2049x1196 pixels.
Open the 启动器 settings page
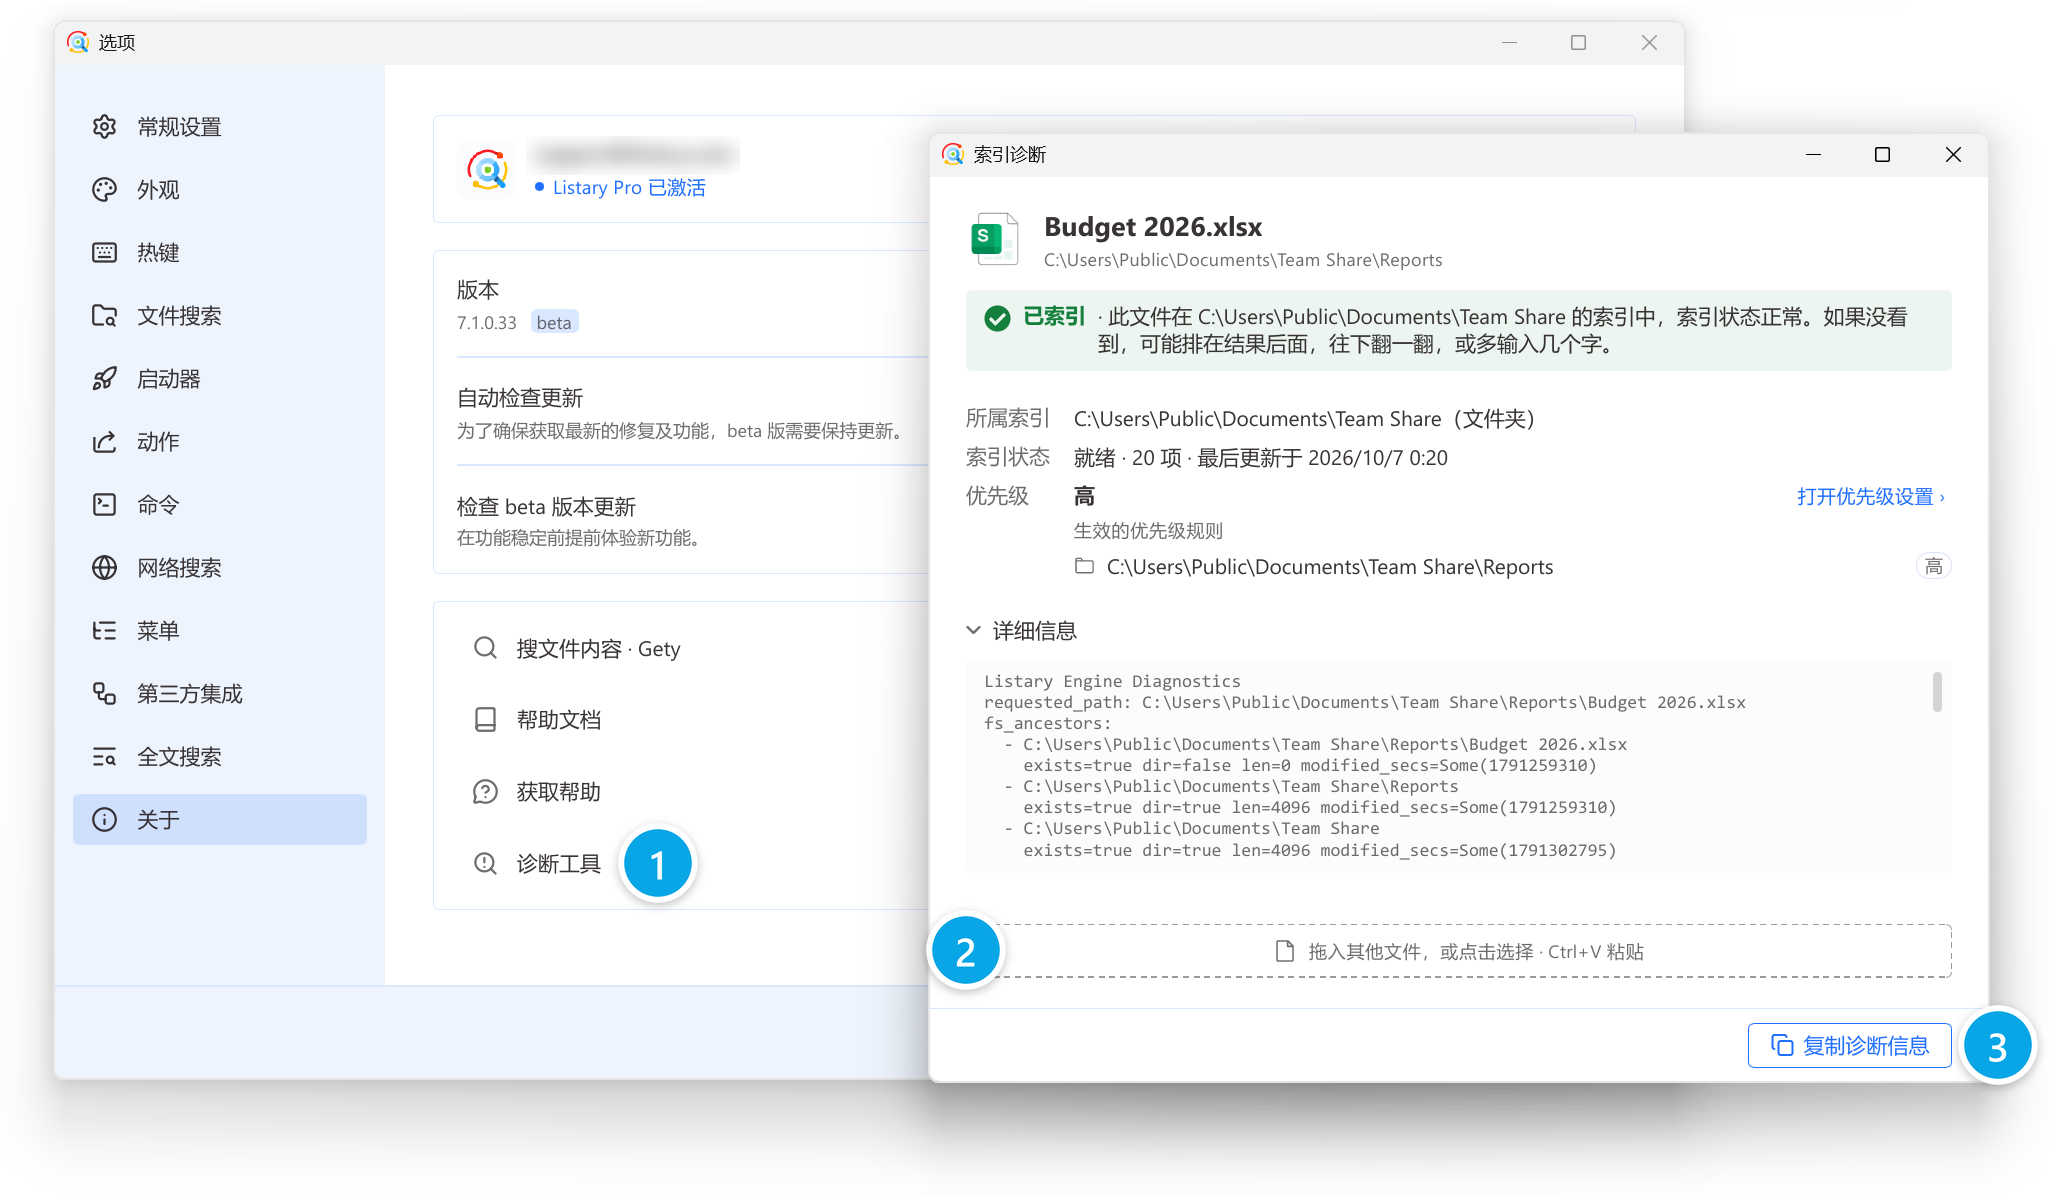click(220, 379)
